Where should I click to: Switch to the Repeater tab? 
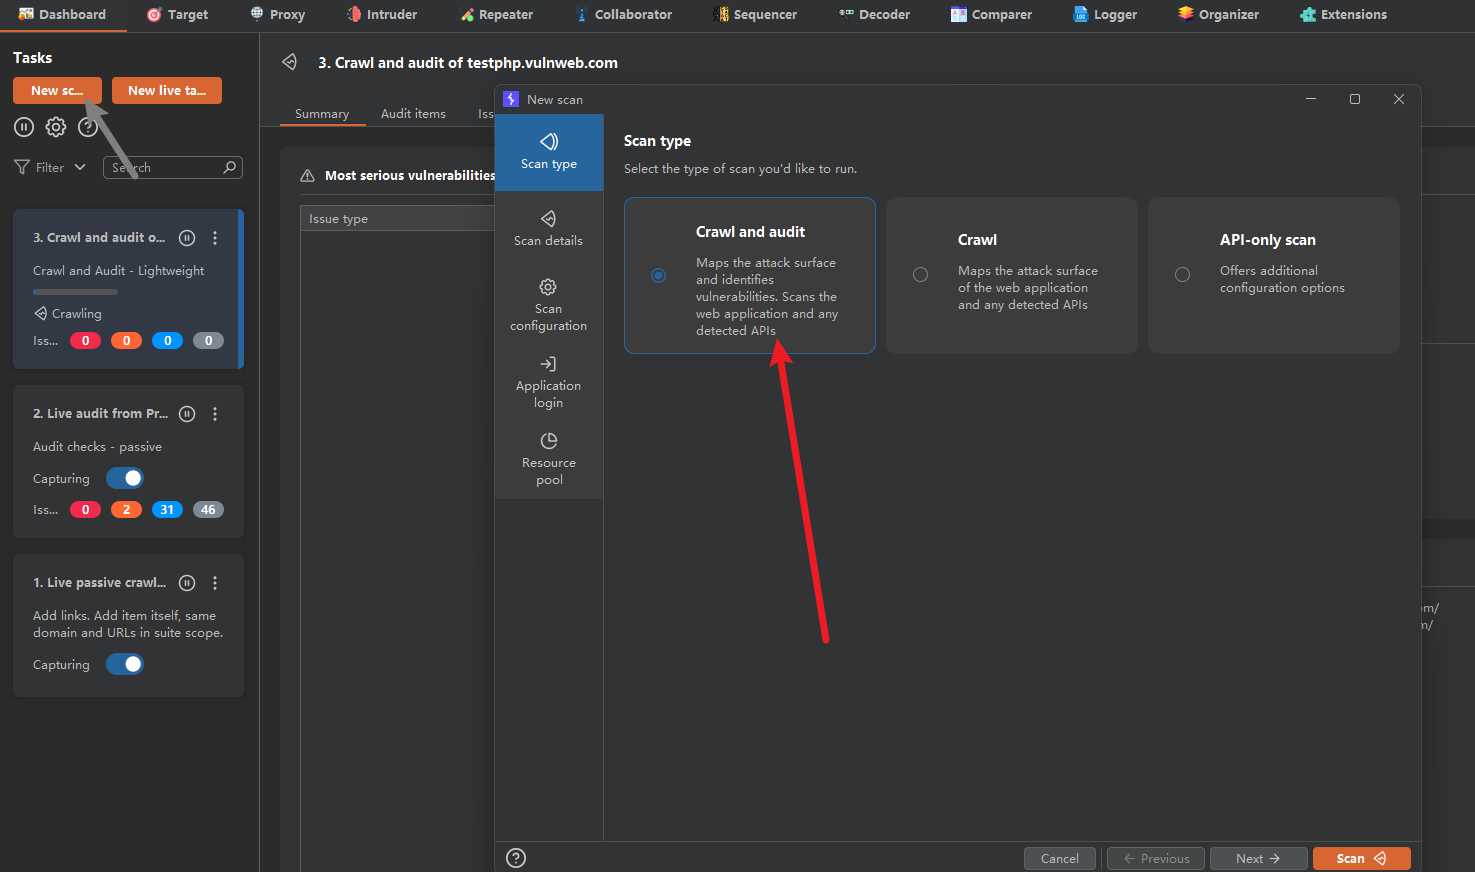pyautogui.click(x=497, y=15)
